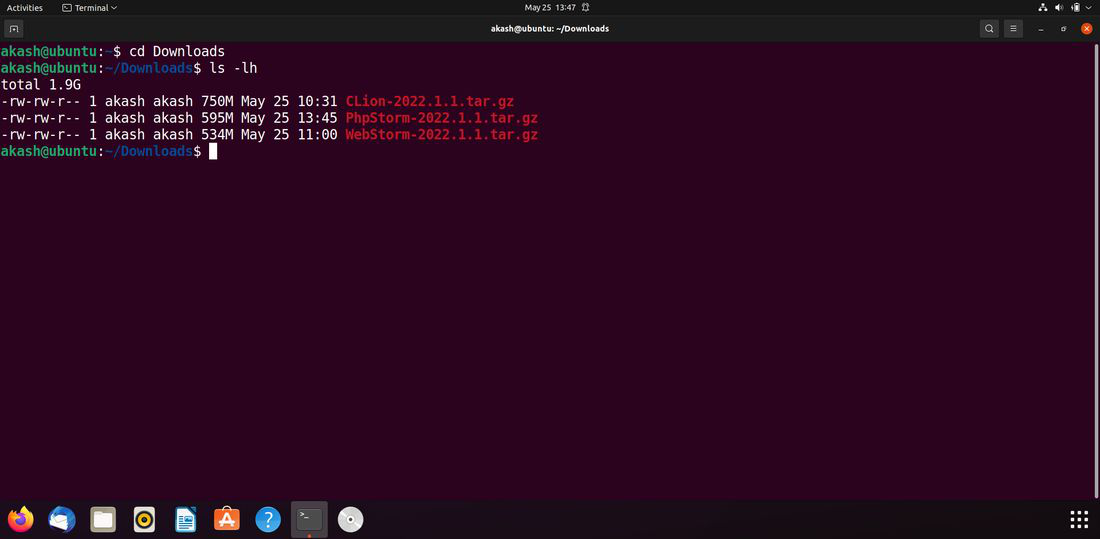
Task: Click the 13:45 timestamp
Action: 317,118
